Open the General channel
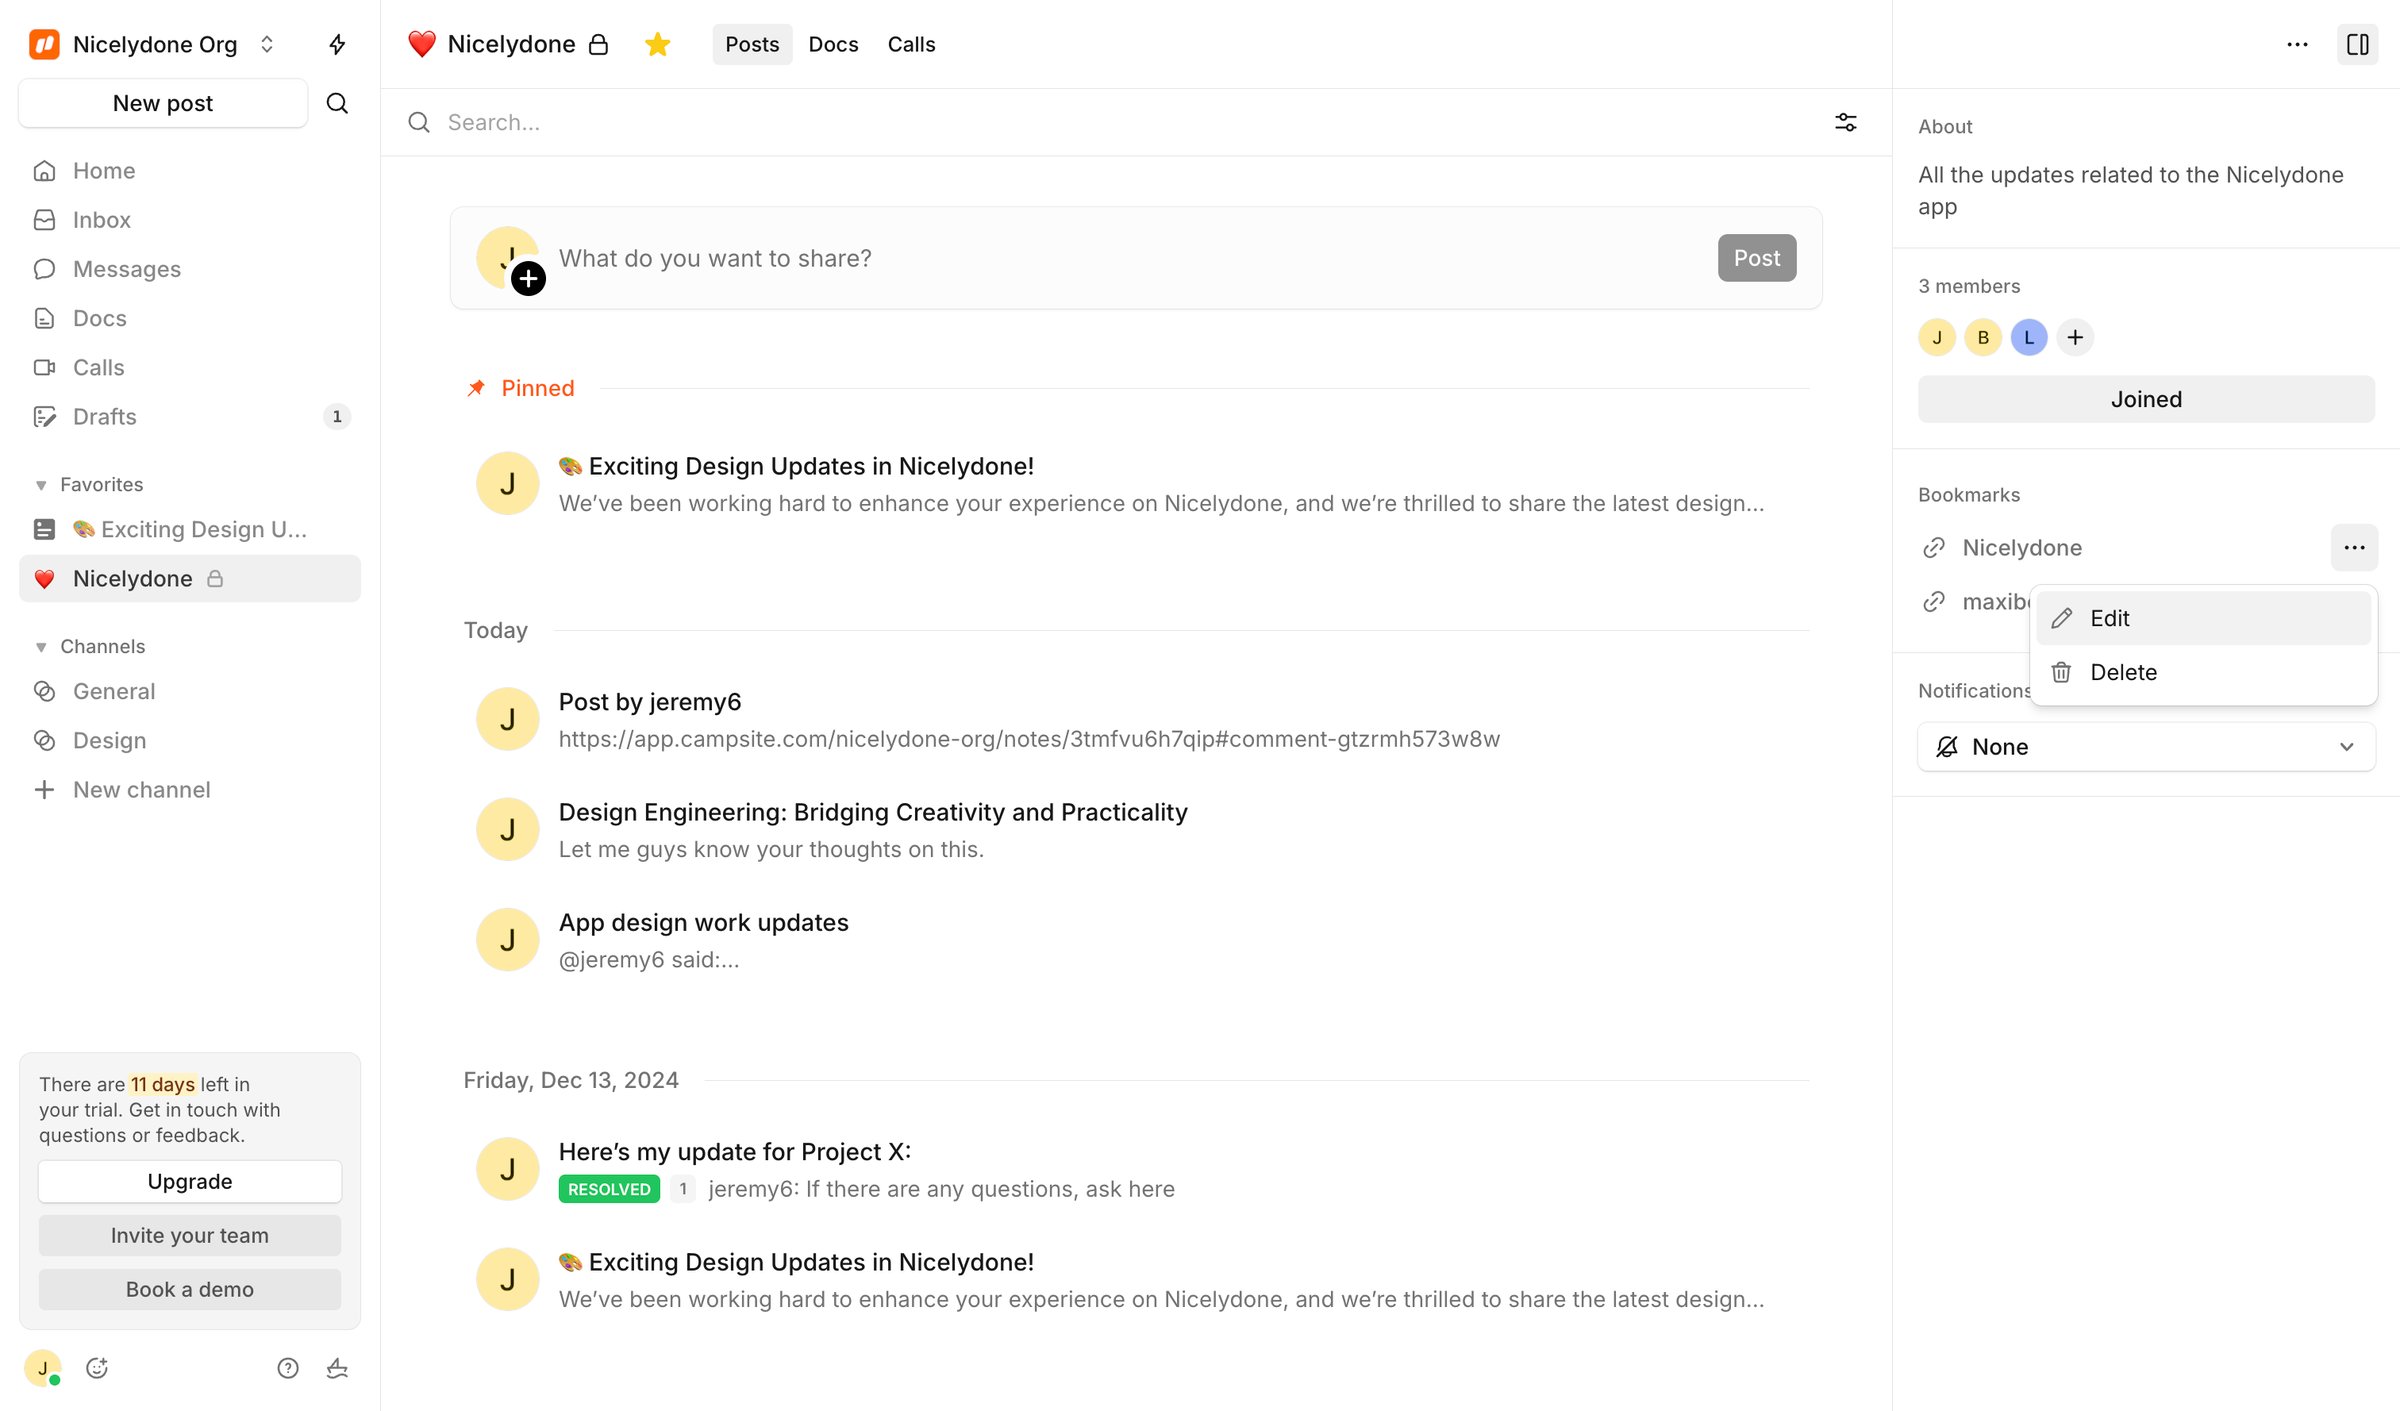This screenshot has height=1411, width=2400. point(190,691)
